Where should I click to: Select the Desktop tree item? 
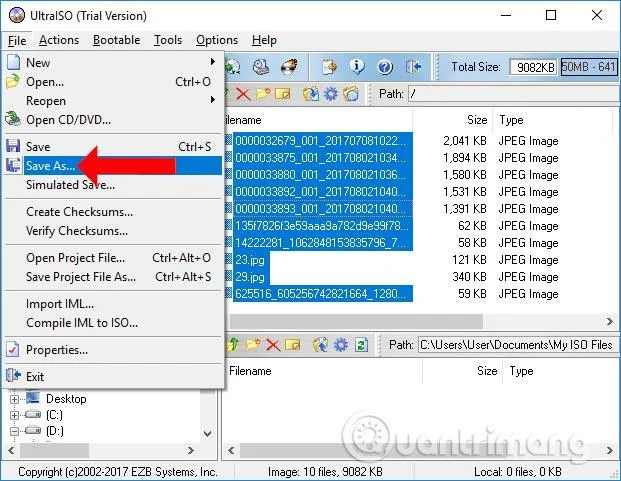coord(66,399)
